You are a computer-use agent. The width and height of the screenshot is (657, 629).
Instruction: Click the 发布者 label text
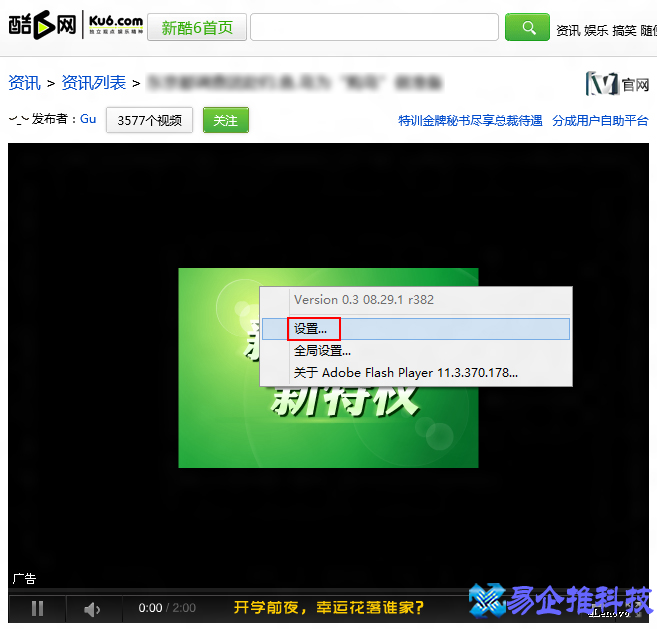pyautogui.click(x=49, y=119)
